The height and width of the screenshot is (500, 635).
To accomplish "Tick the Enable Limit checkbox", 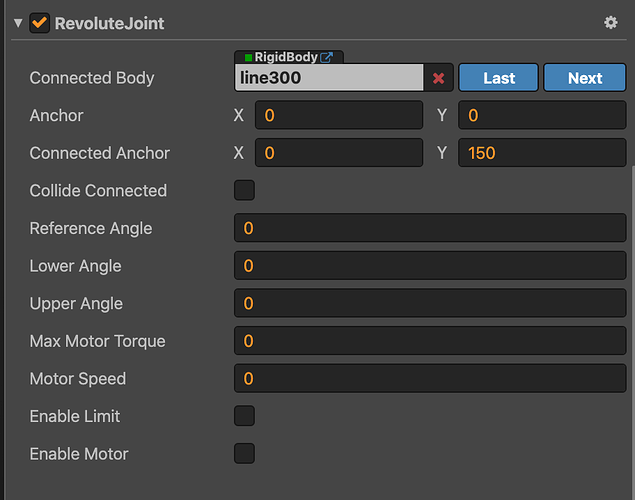I will (244, 416).
